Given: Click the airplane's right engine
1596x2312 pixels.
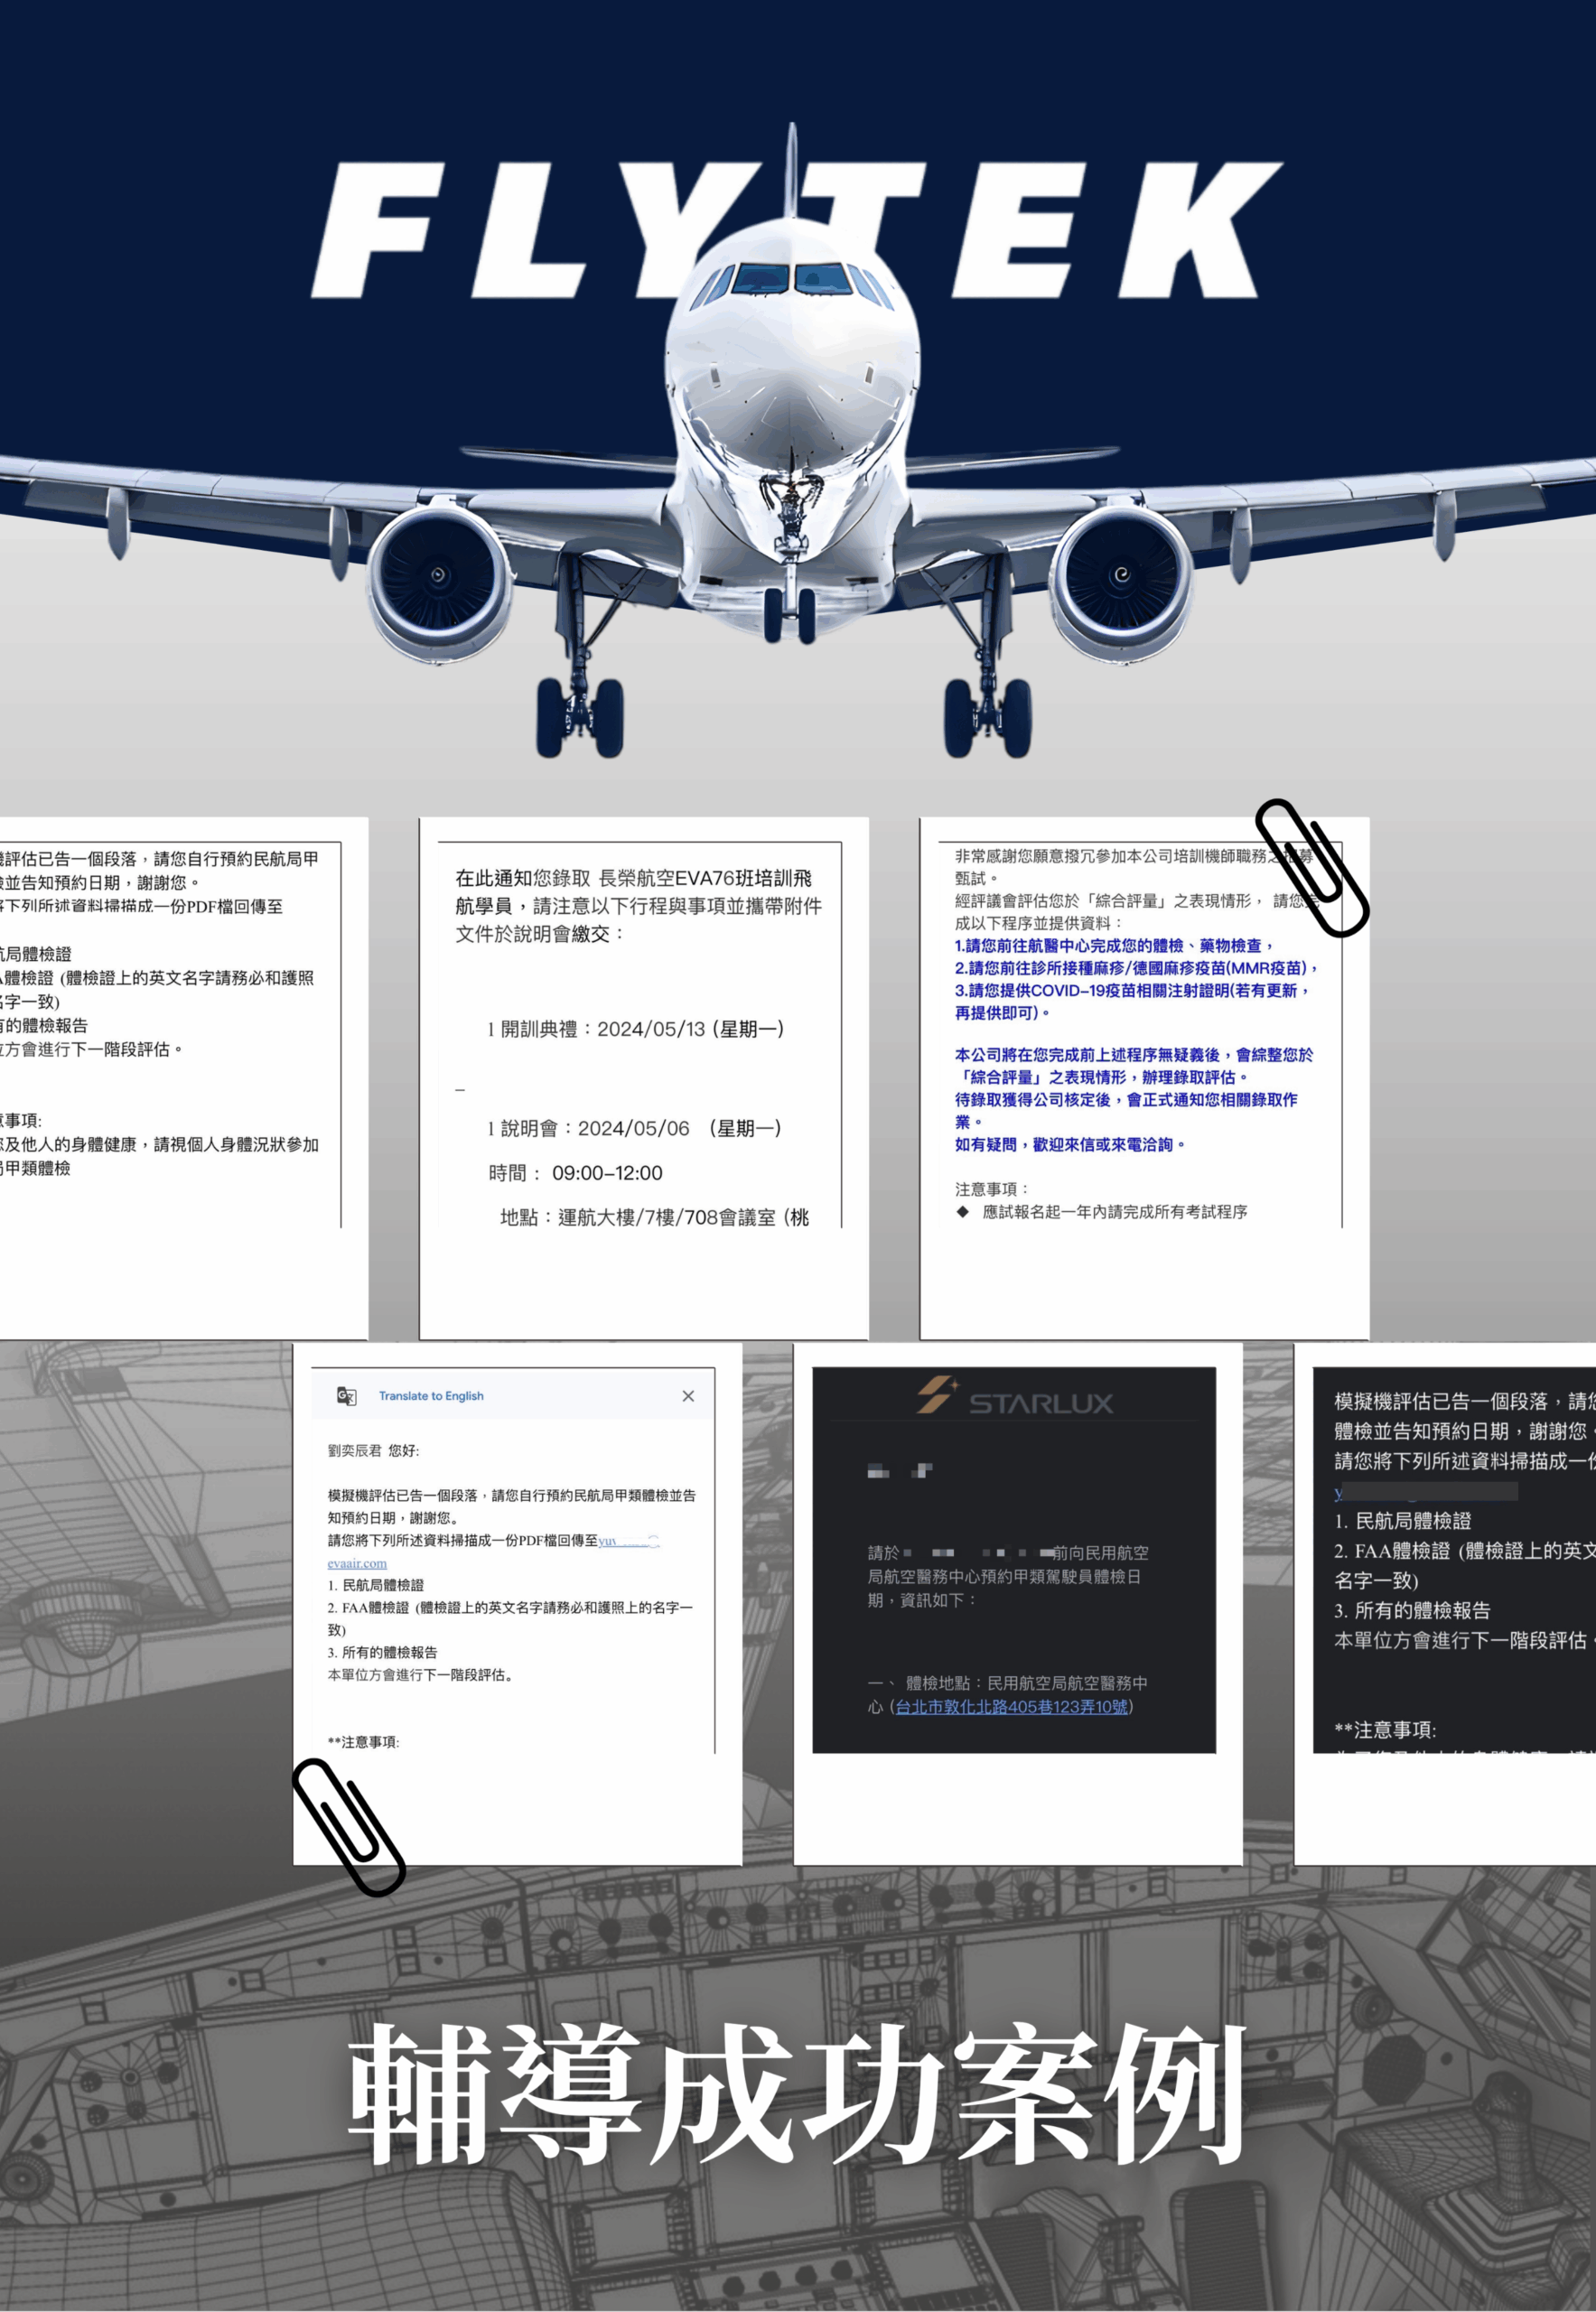Looking at the screenshot, I should tap(1120, 576).
